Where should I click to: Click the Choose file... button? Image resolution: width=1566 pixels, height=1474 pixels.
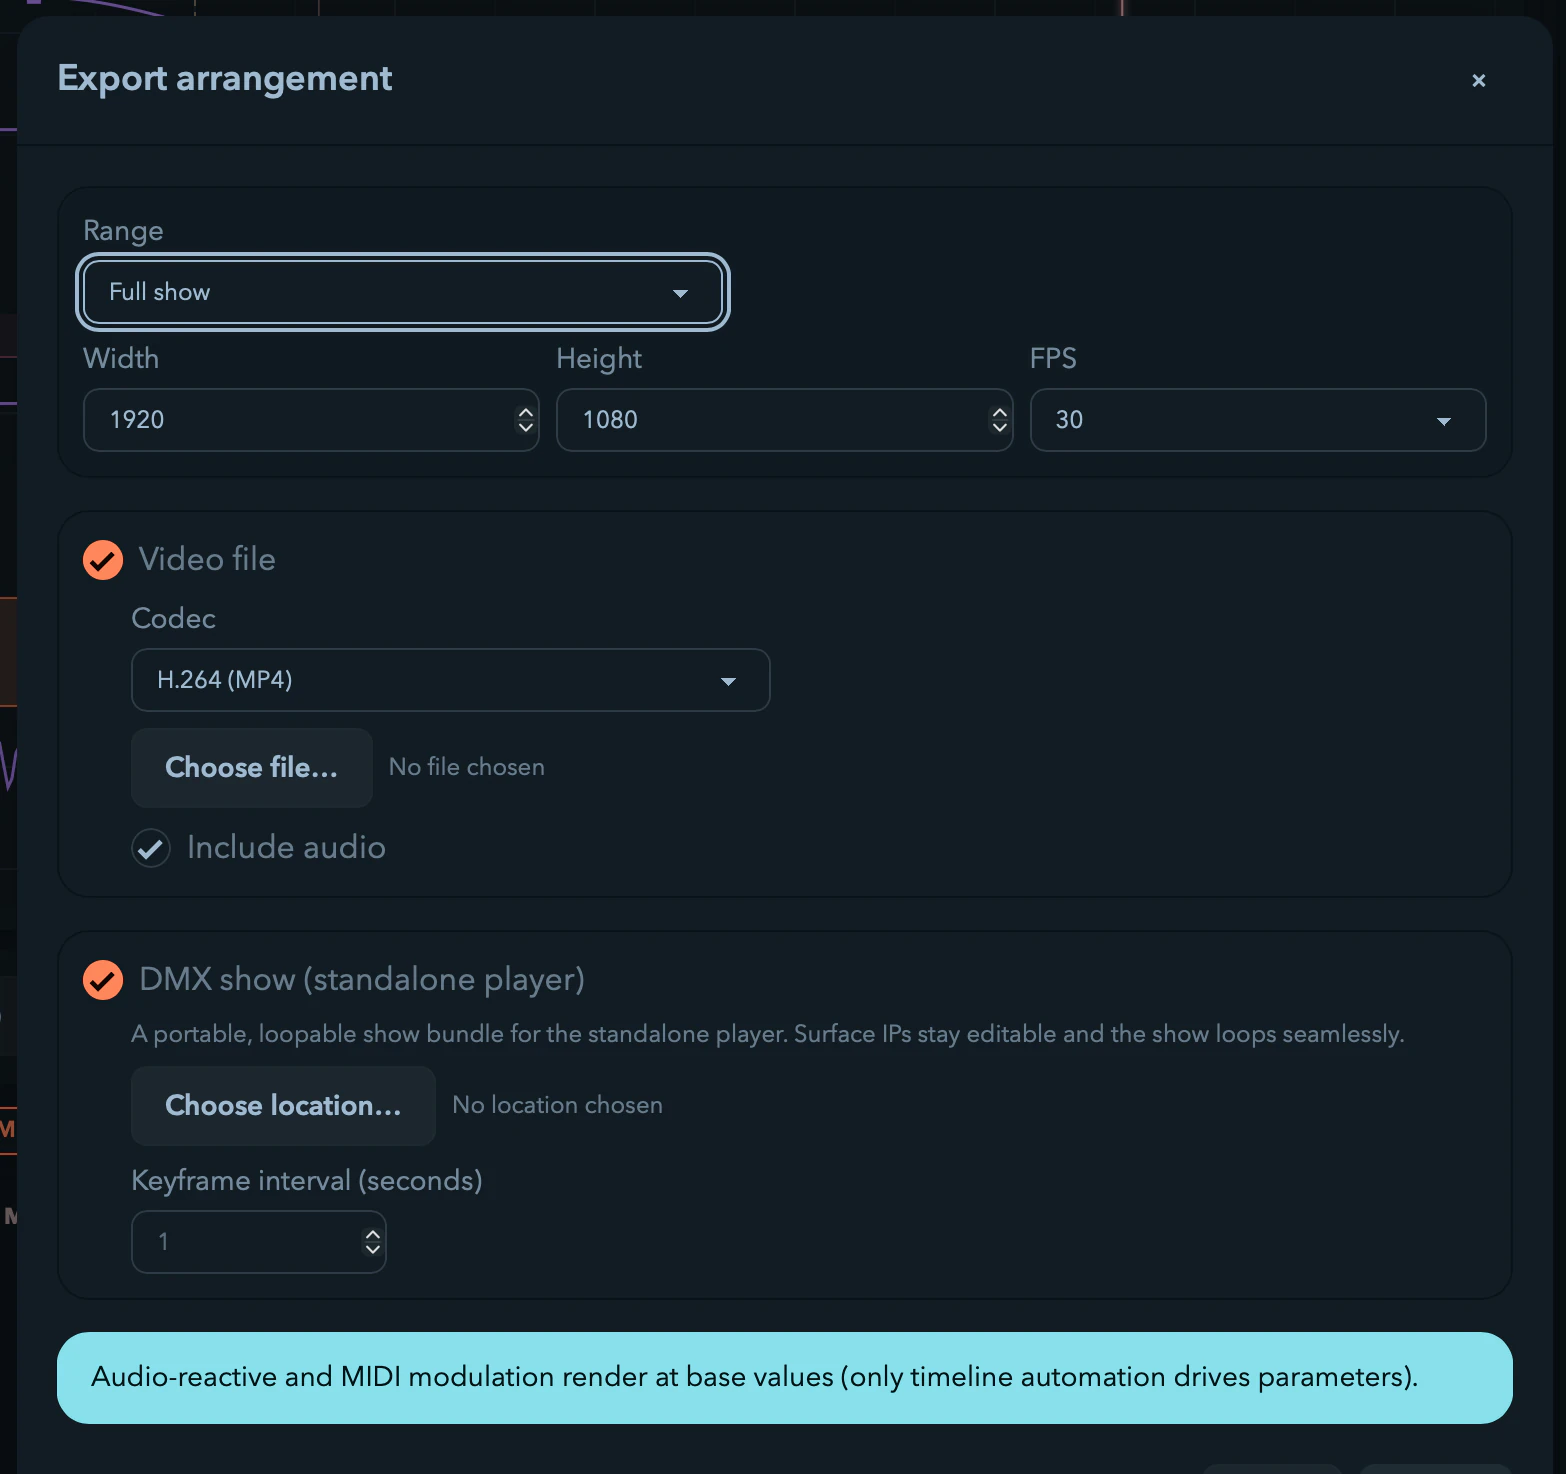[x=252, y=768]
